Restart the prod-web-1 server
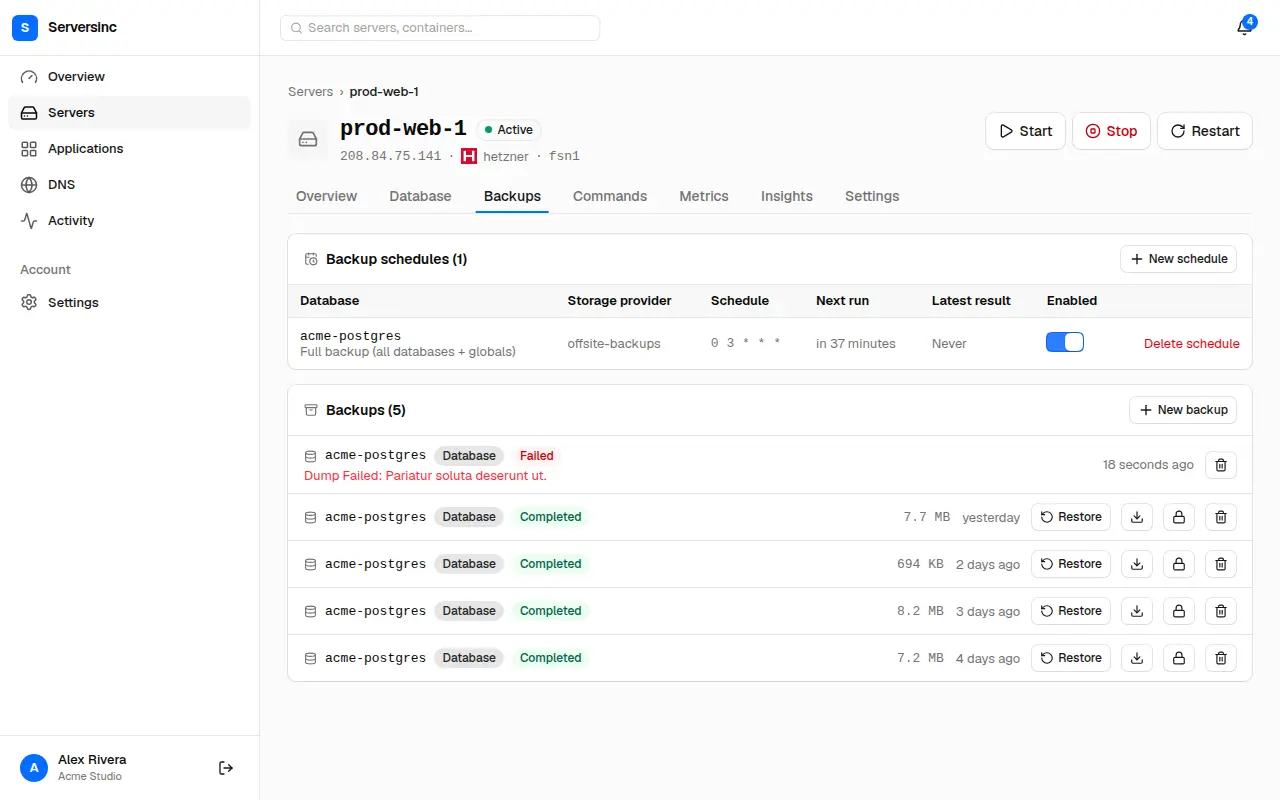1280x800 pixels. point(1205,131)
